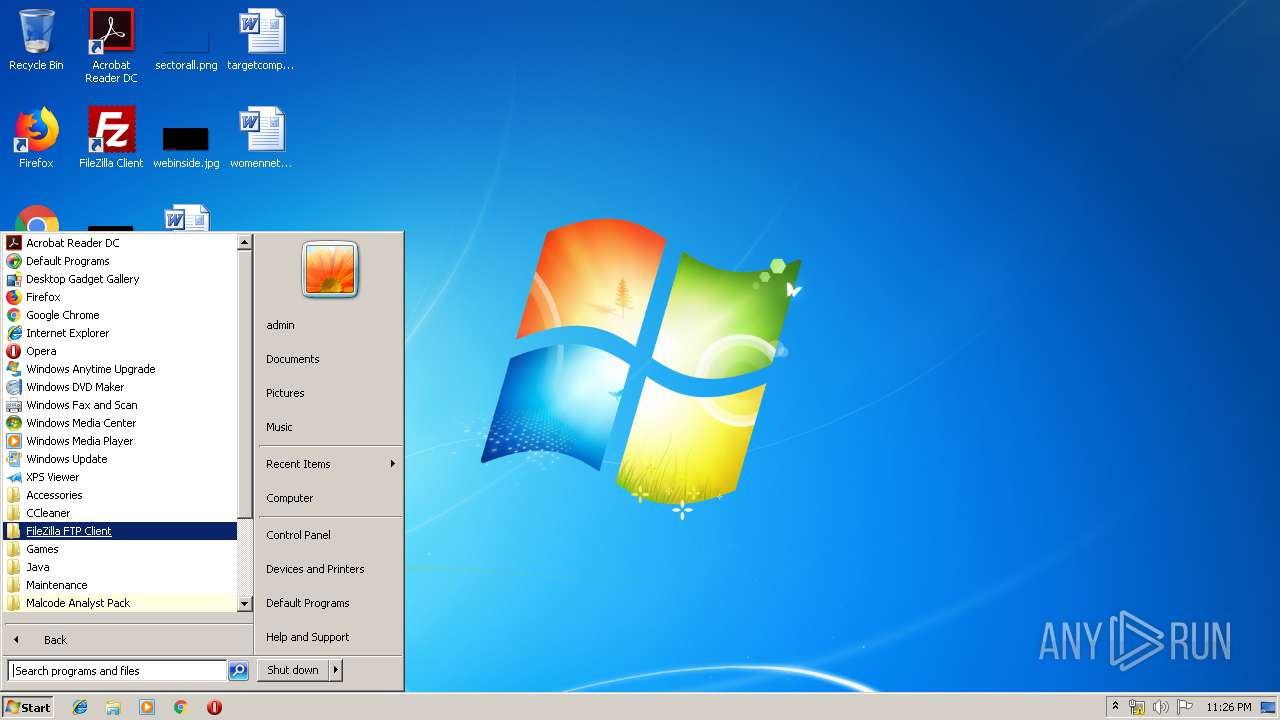This screenshot has height=720, width=1280.
Task: Open Pictures from Start menu
Action: click(329, 393)
